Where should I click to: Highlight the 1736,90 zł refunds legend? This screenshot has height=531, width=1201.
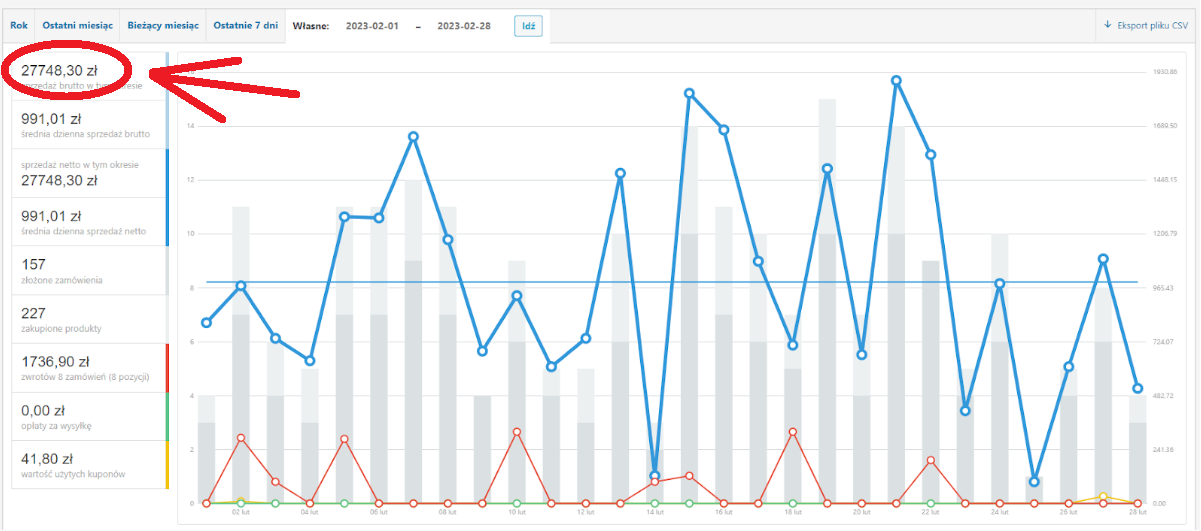[90, 367]
